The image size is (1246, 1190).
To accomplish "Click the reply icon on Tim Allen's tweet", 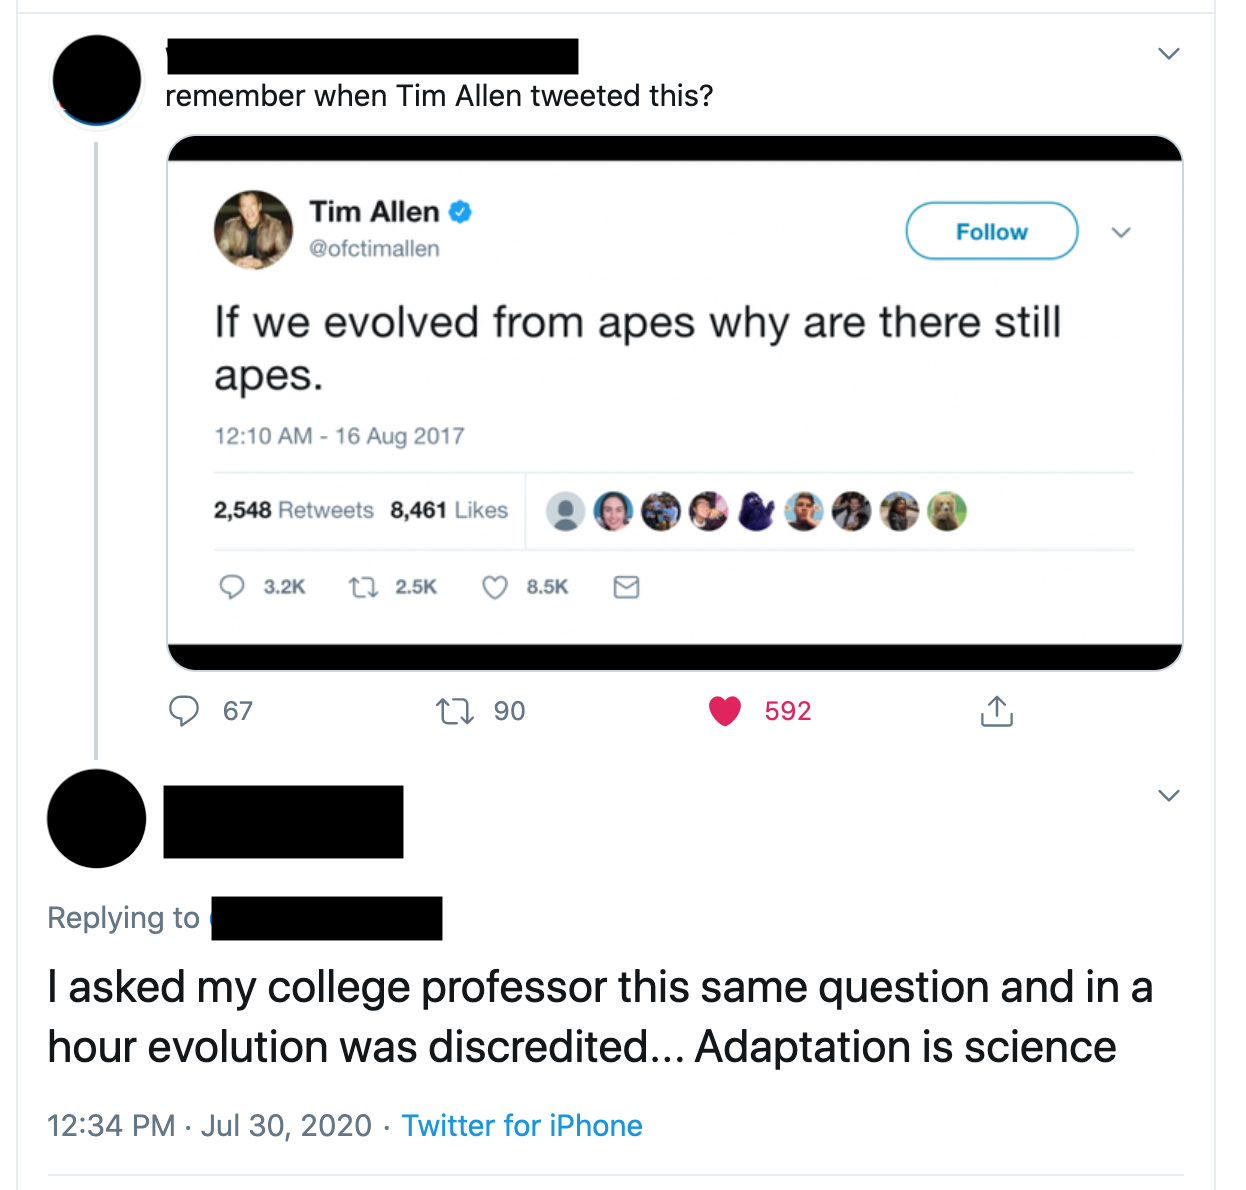I will tap(232, 587).
